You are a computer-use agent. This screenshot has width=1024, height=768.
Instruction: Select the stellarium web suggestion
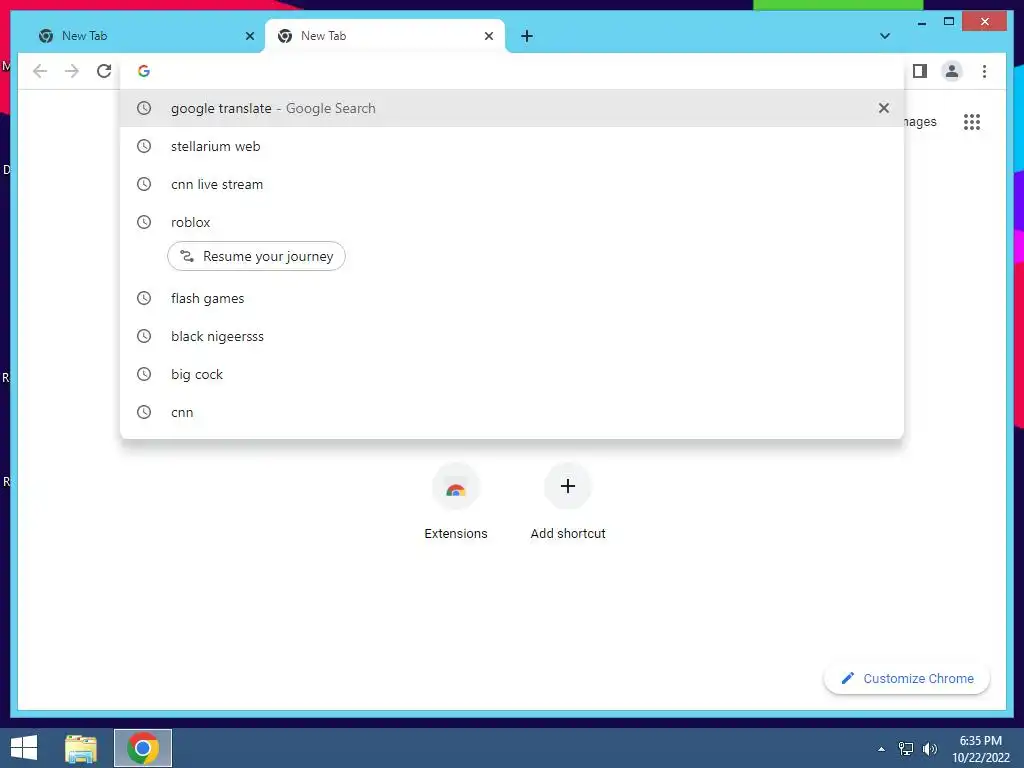tap(512, 146)
